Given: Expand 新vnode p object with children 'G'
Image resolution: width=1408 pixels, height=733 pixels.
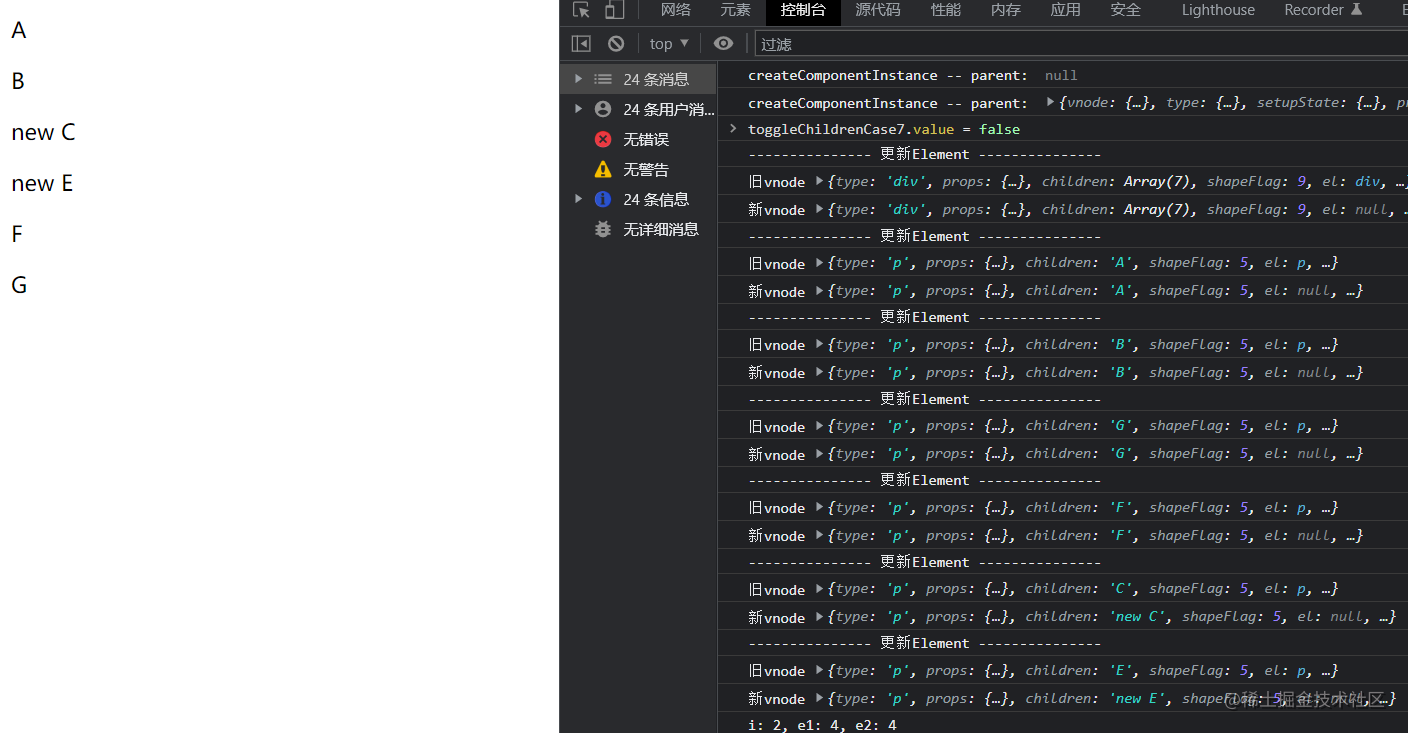Looking at the screenshot, I should point(820,454).
